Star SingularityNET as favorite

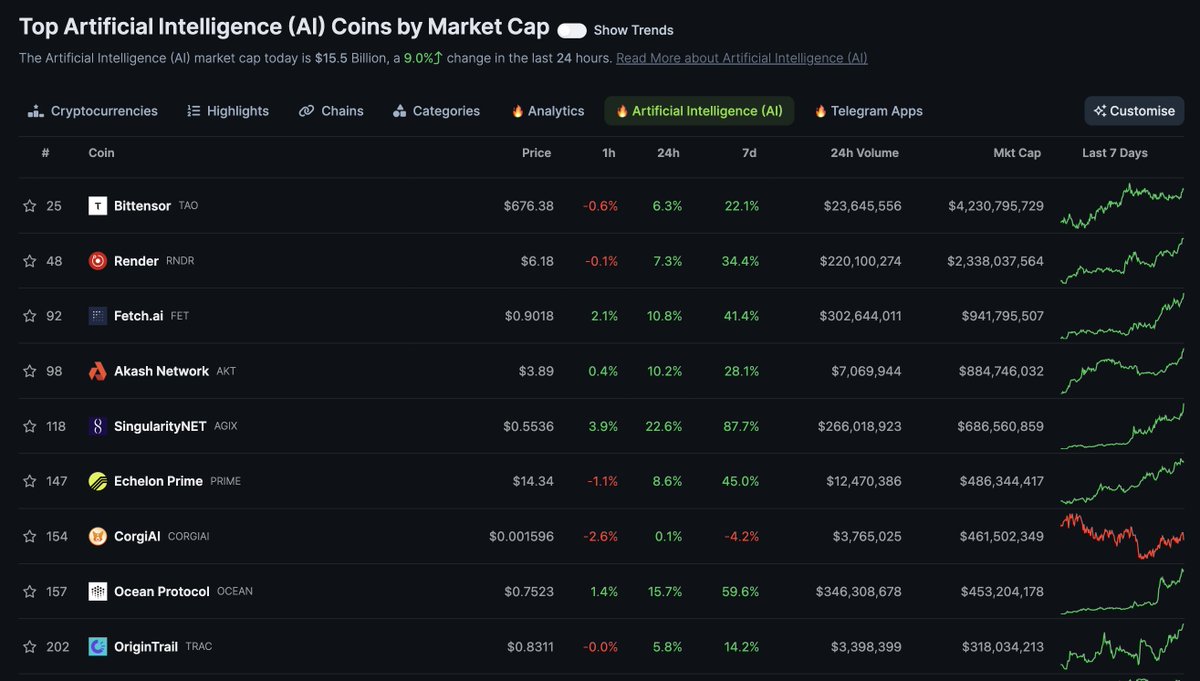tap(30, 426)
